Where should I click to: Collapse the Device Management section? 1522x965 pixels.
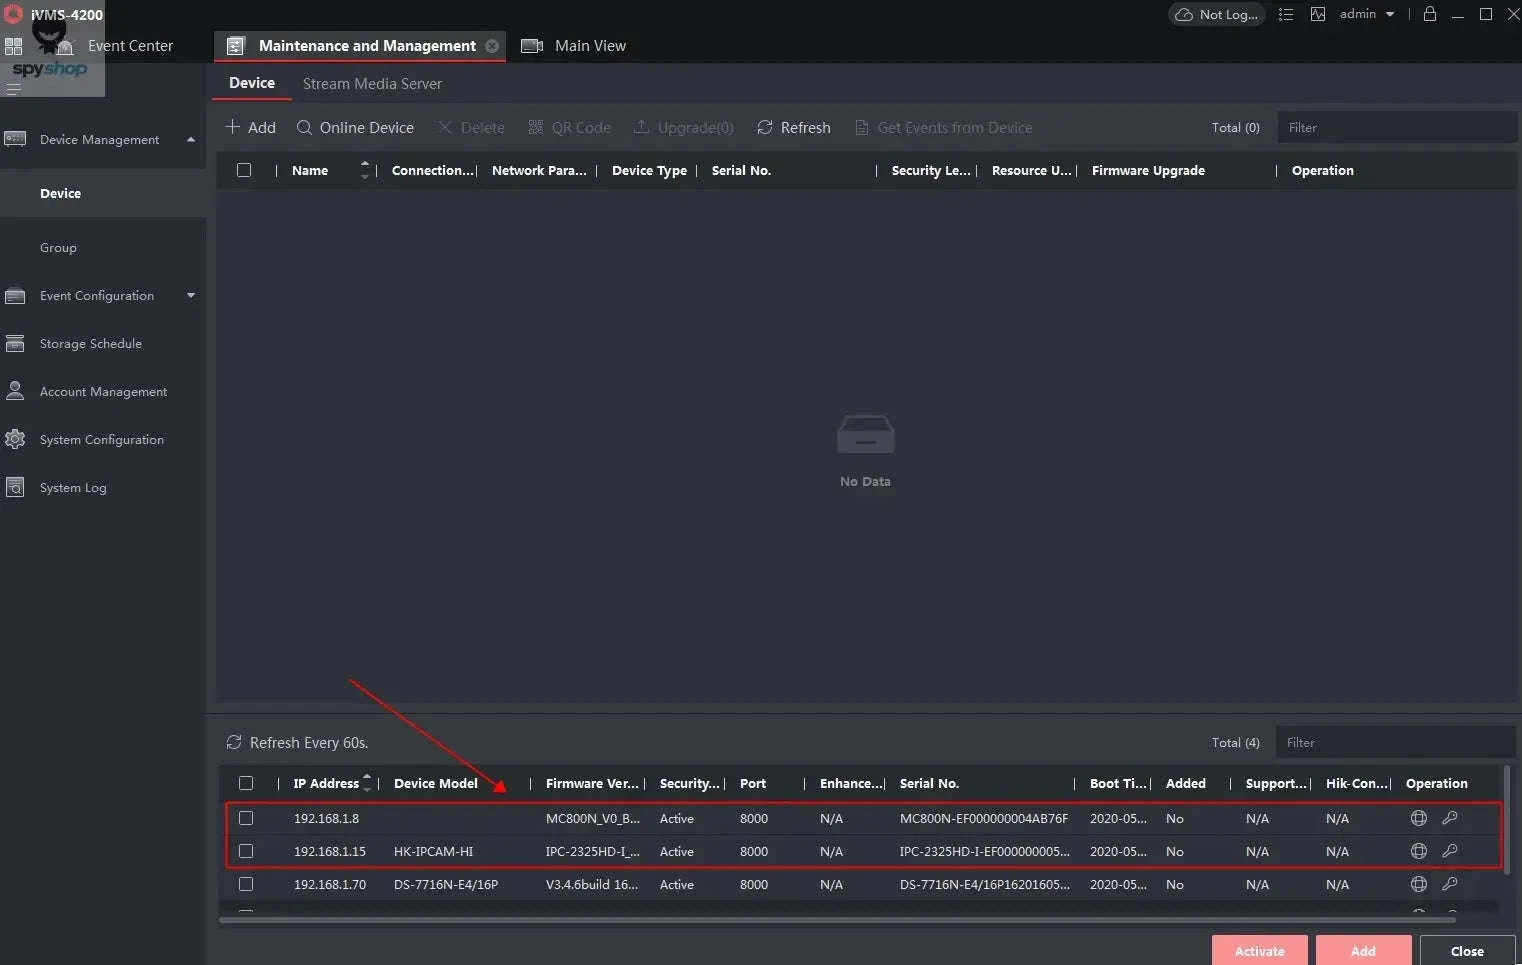coord(191,140)
